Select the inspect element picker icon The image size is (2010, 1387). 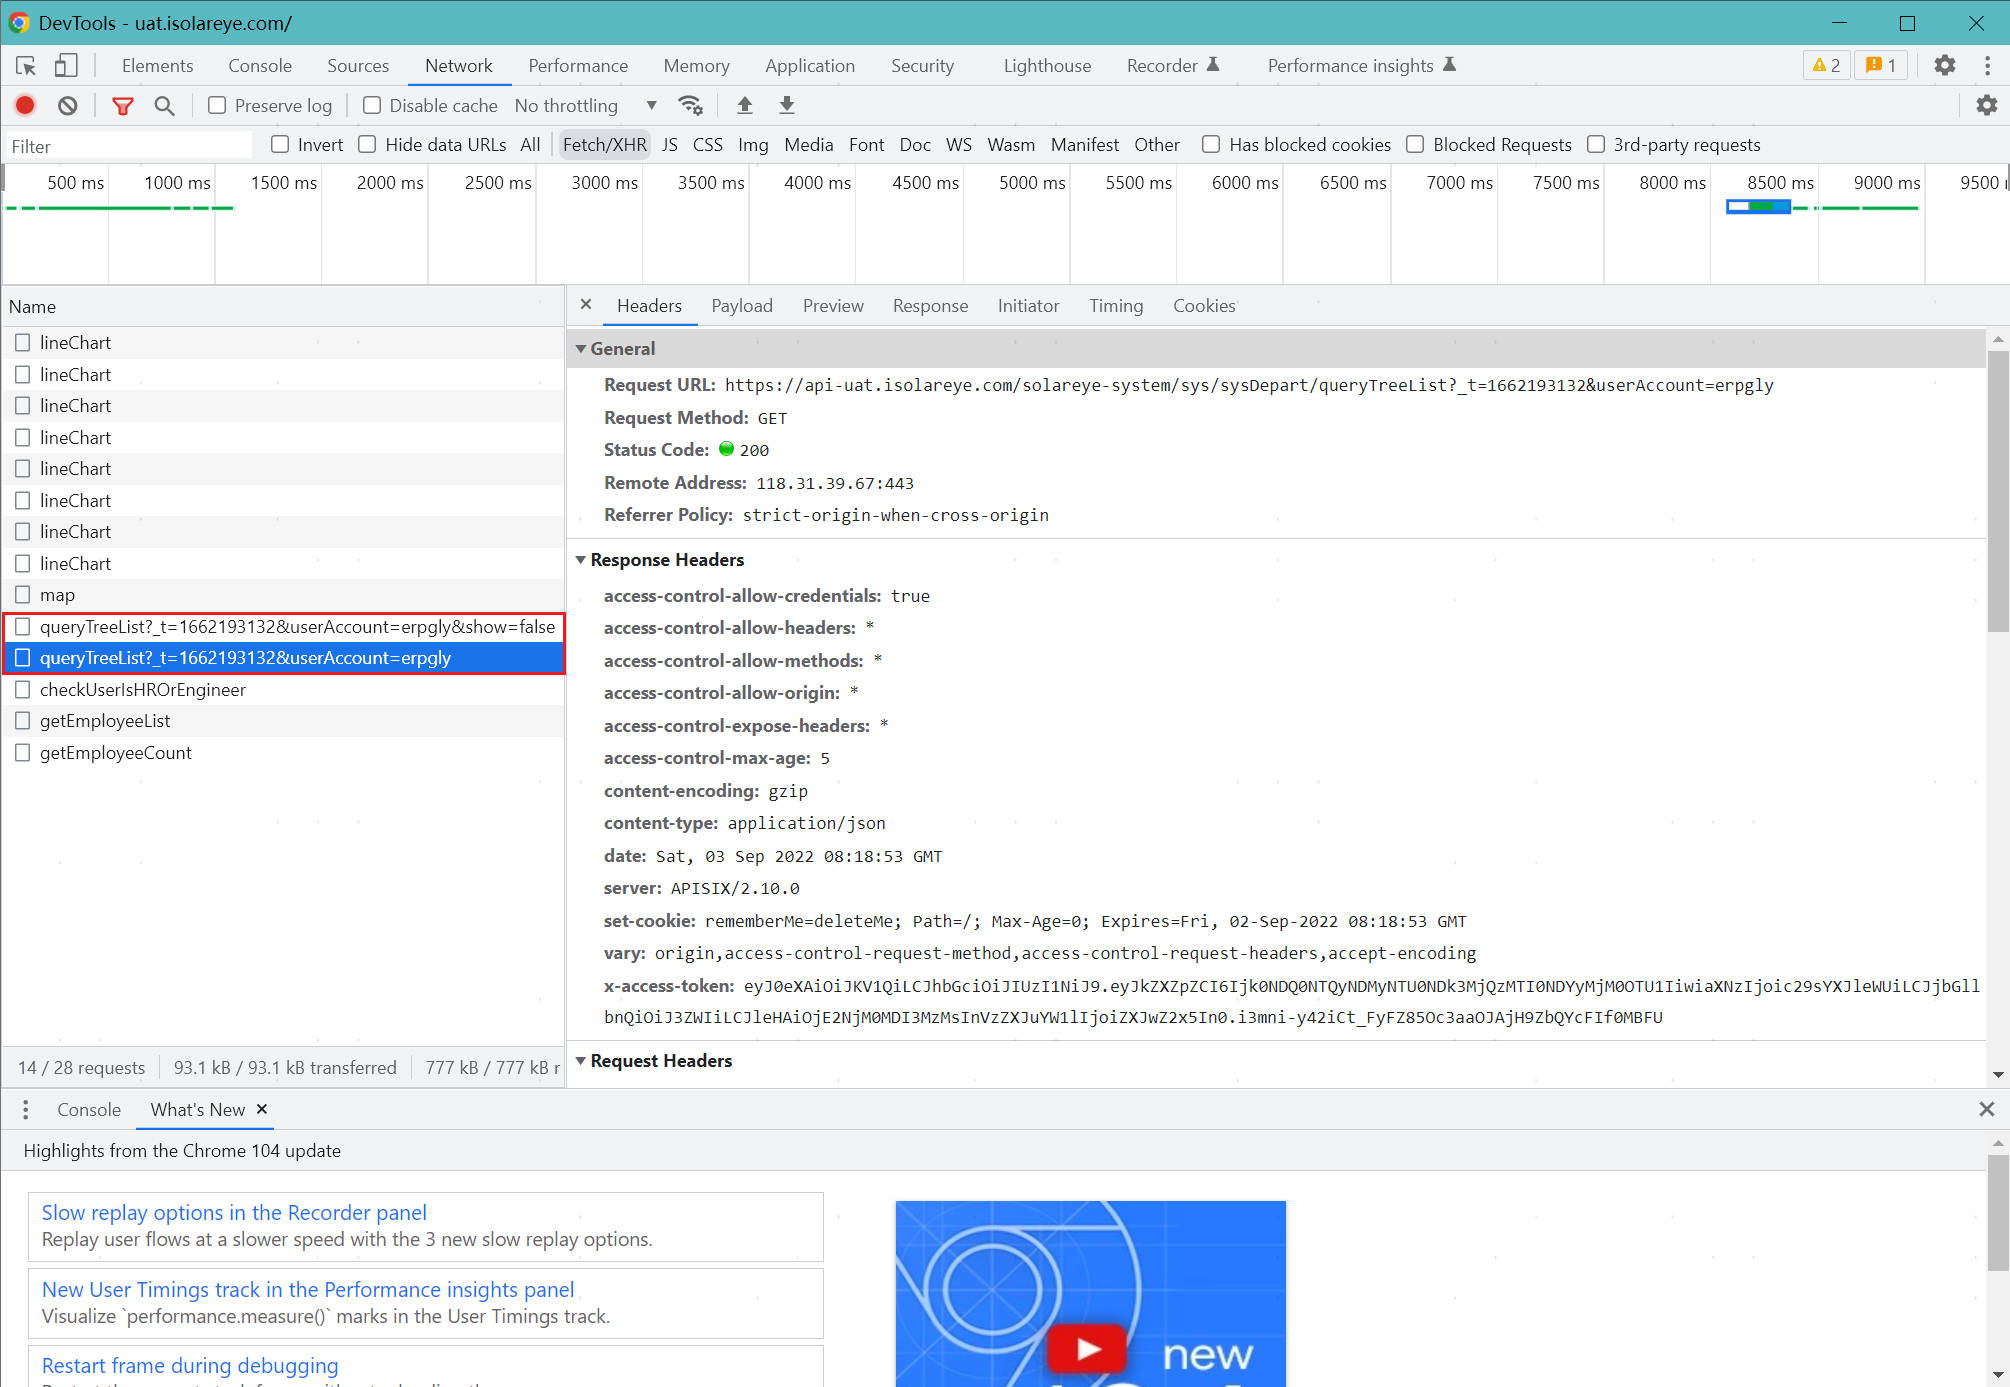pyautogui.click(x=26, y=66)
